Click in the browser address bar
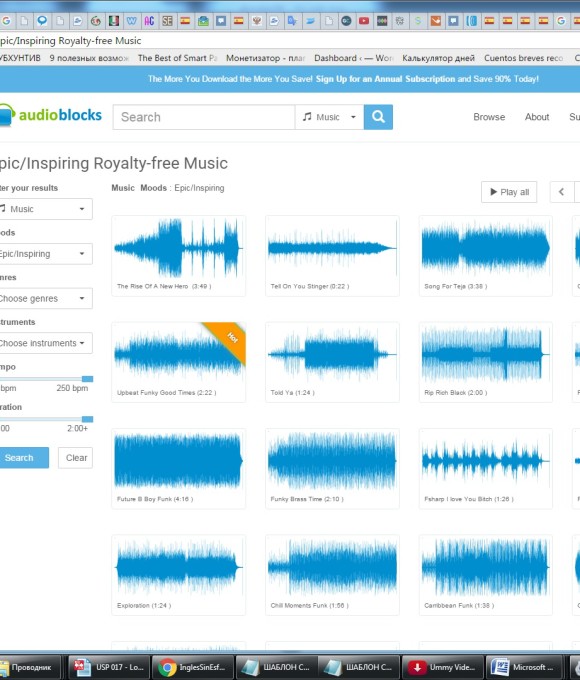This screenshot has height=680, width=580. click(290, 40)
